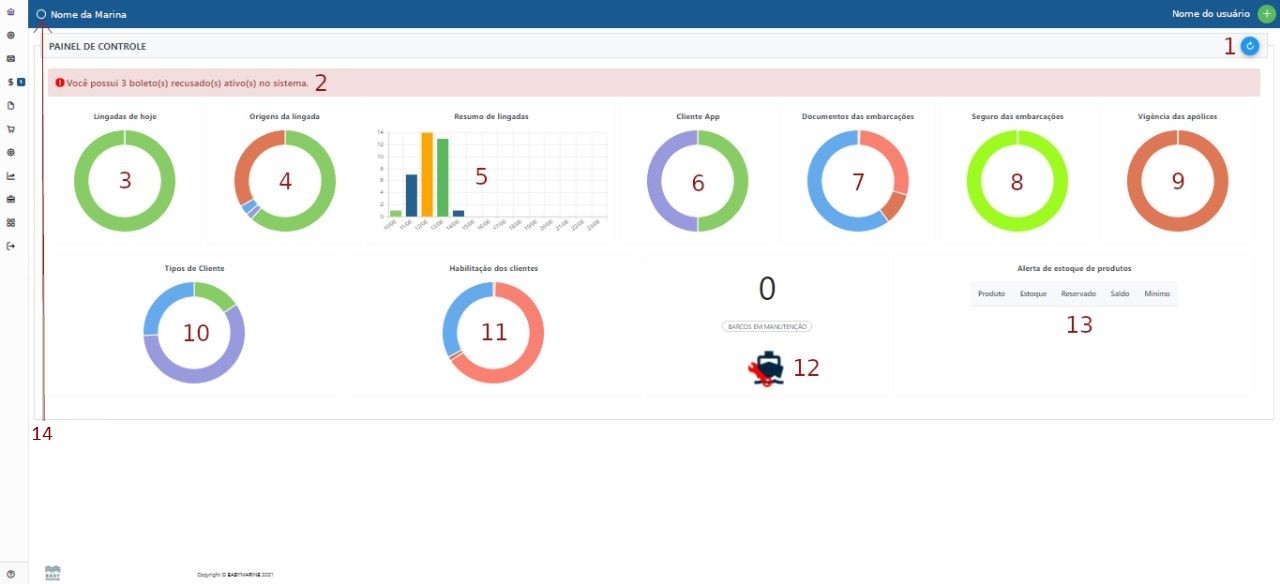The height and width of the screenshot is (584, 1280).
Task: Click the tallest orange bar in Resumo de lingadas
Action: 426,174
